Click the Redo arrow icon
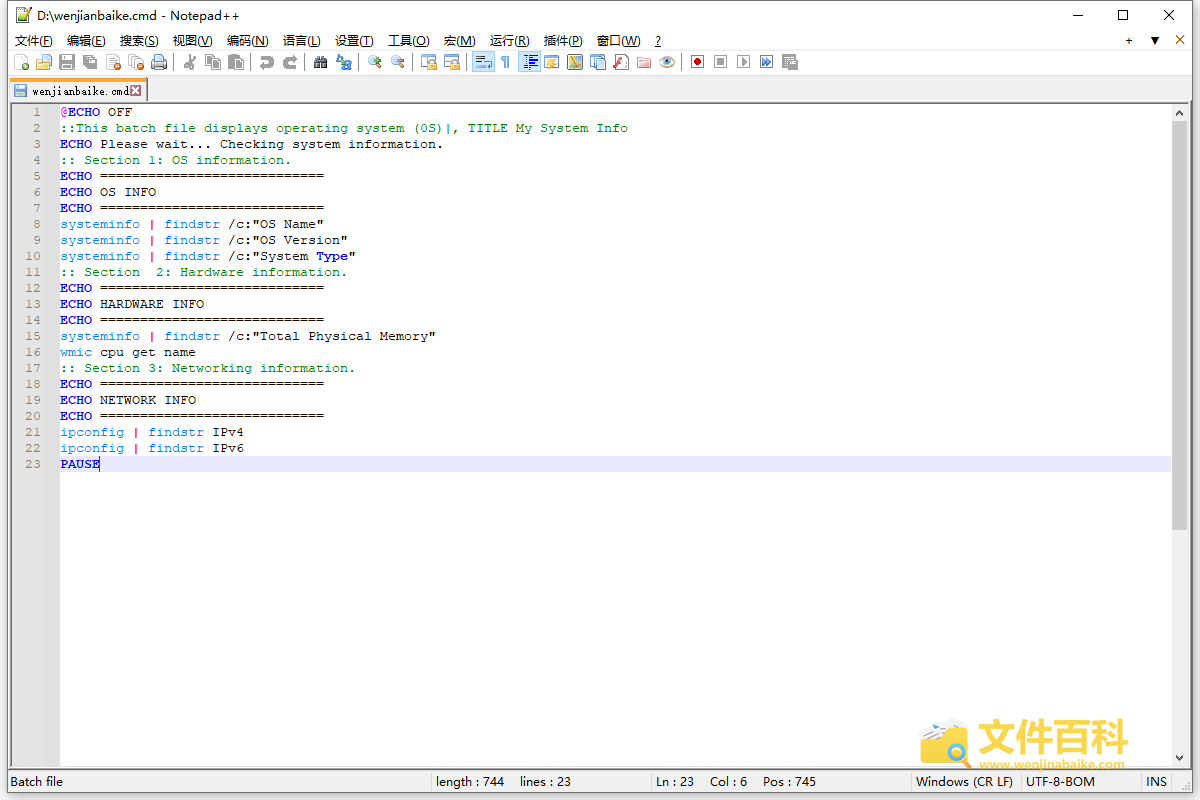The image size is (1200, 800). coord(290,62)
